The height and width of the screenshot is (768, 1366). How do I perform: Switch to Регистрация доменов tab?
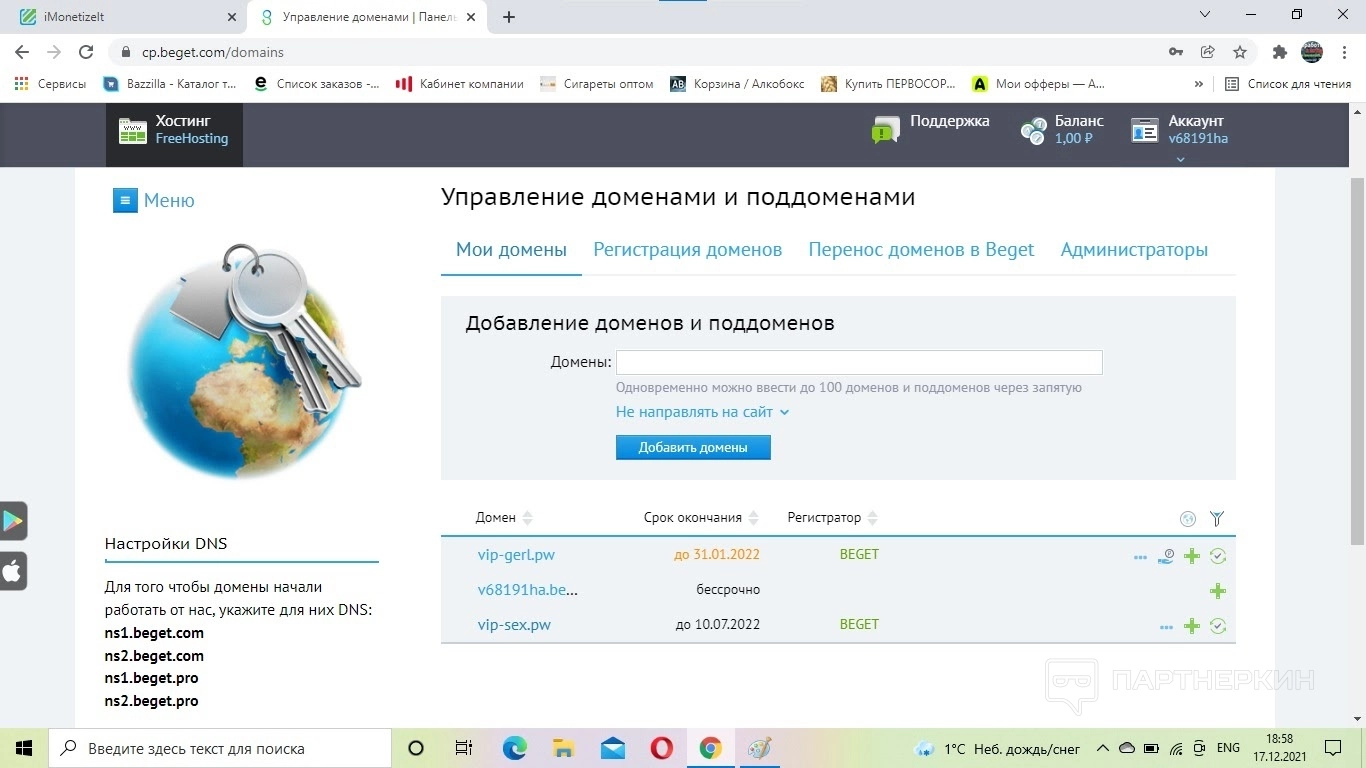tap(687, 250)
